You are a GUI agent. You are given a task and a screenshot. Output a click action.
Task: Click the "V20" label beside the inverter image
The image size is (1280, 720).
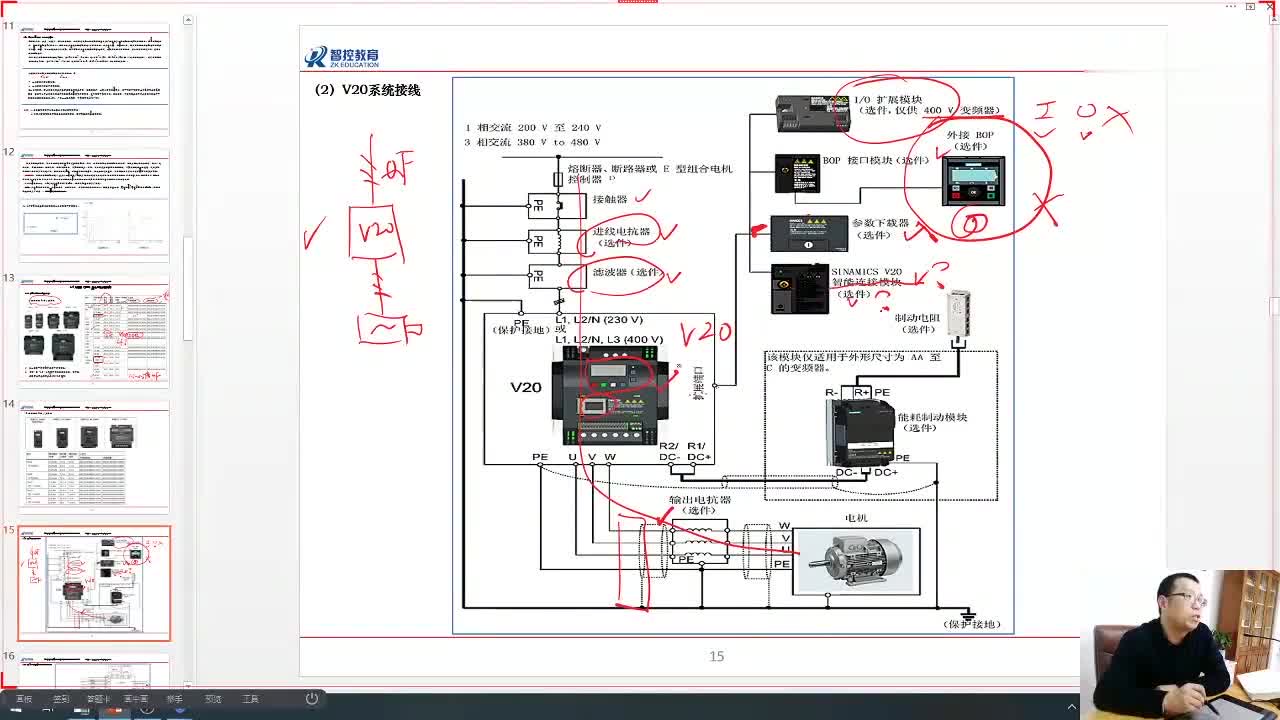(526, 387)
